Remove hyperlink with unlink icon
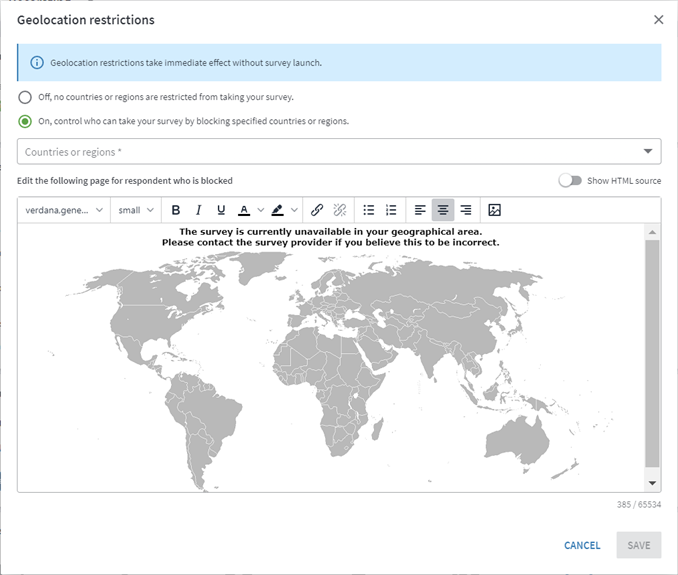This screenshot has height=575, width=678. coord(340,210)
